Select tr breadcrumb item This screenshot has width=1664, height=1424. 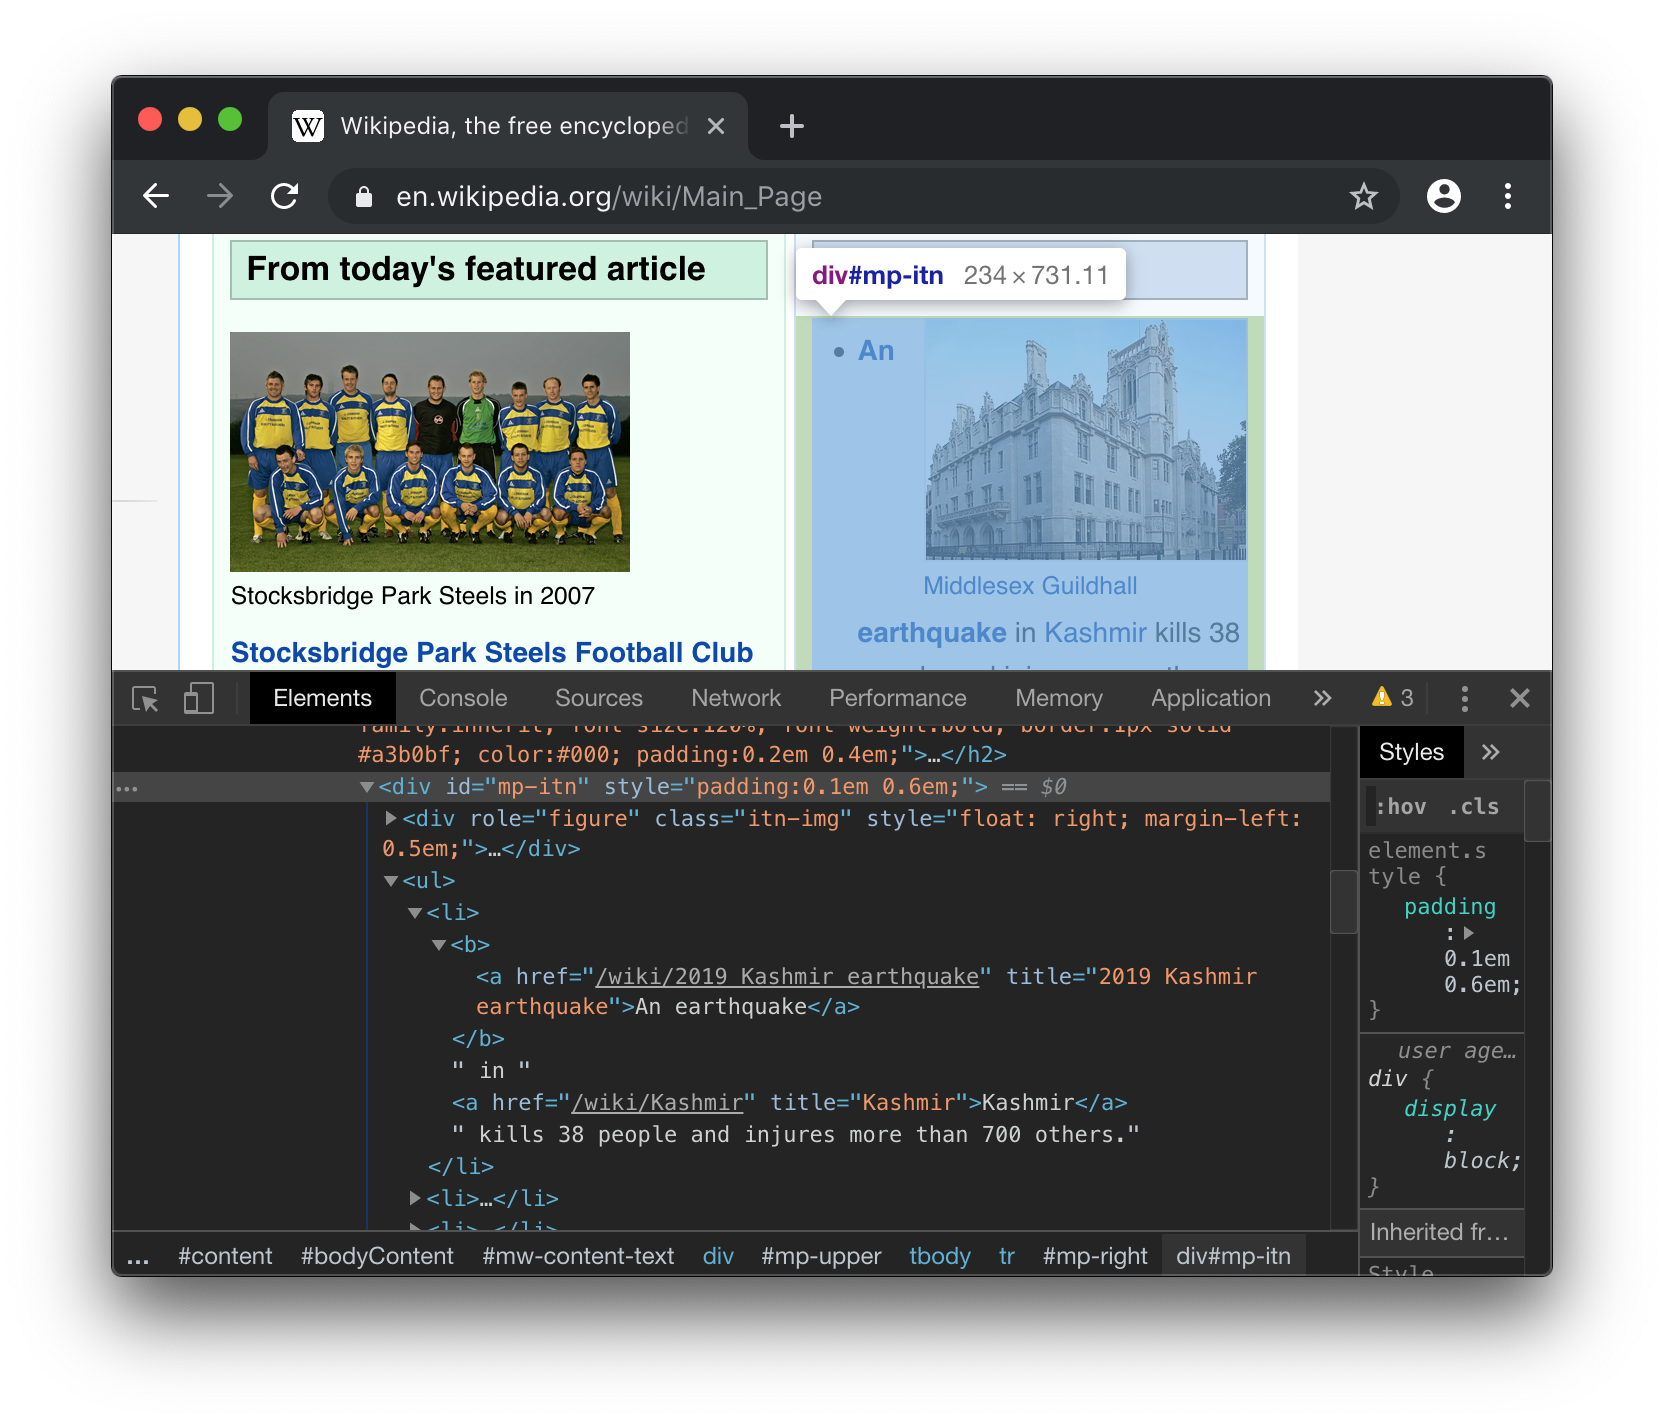point(1007,1256)
